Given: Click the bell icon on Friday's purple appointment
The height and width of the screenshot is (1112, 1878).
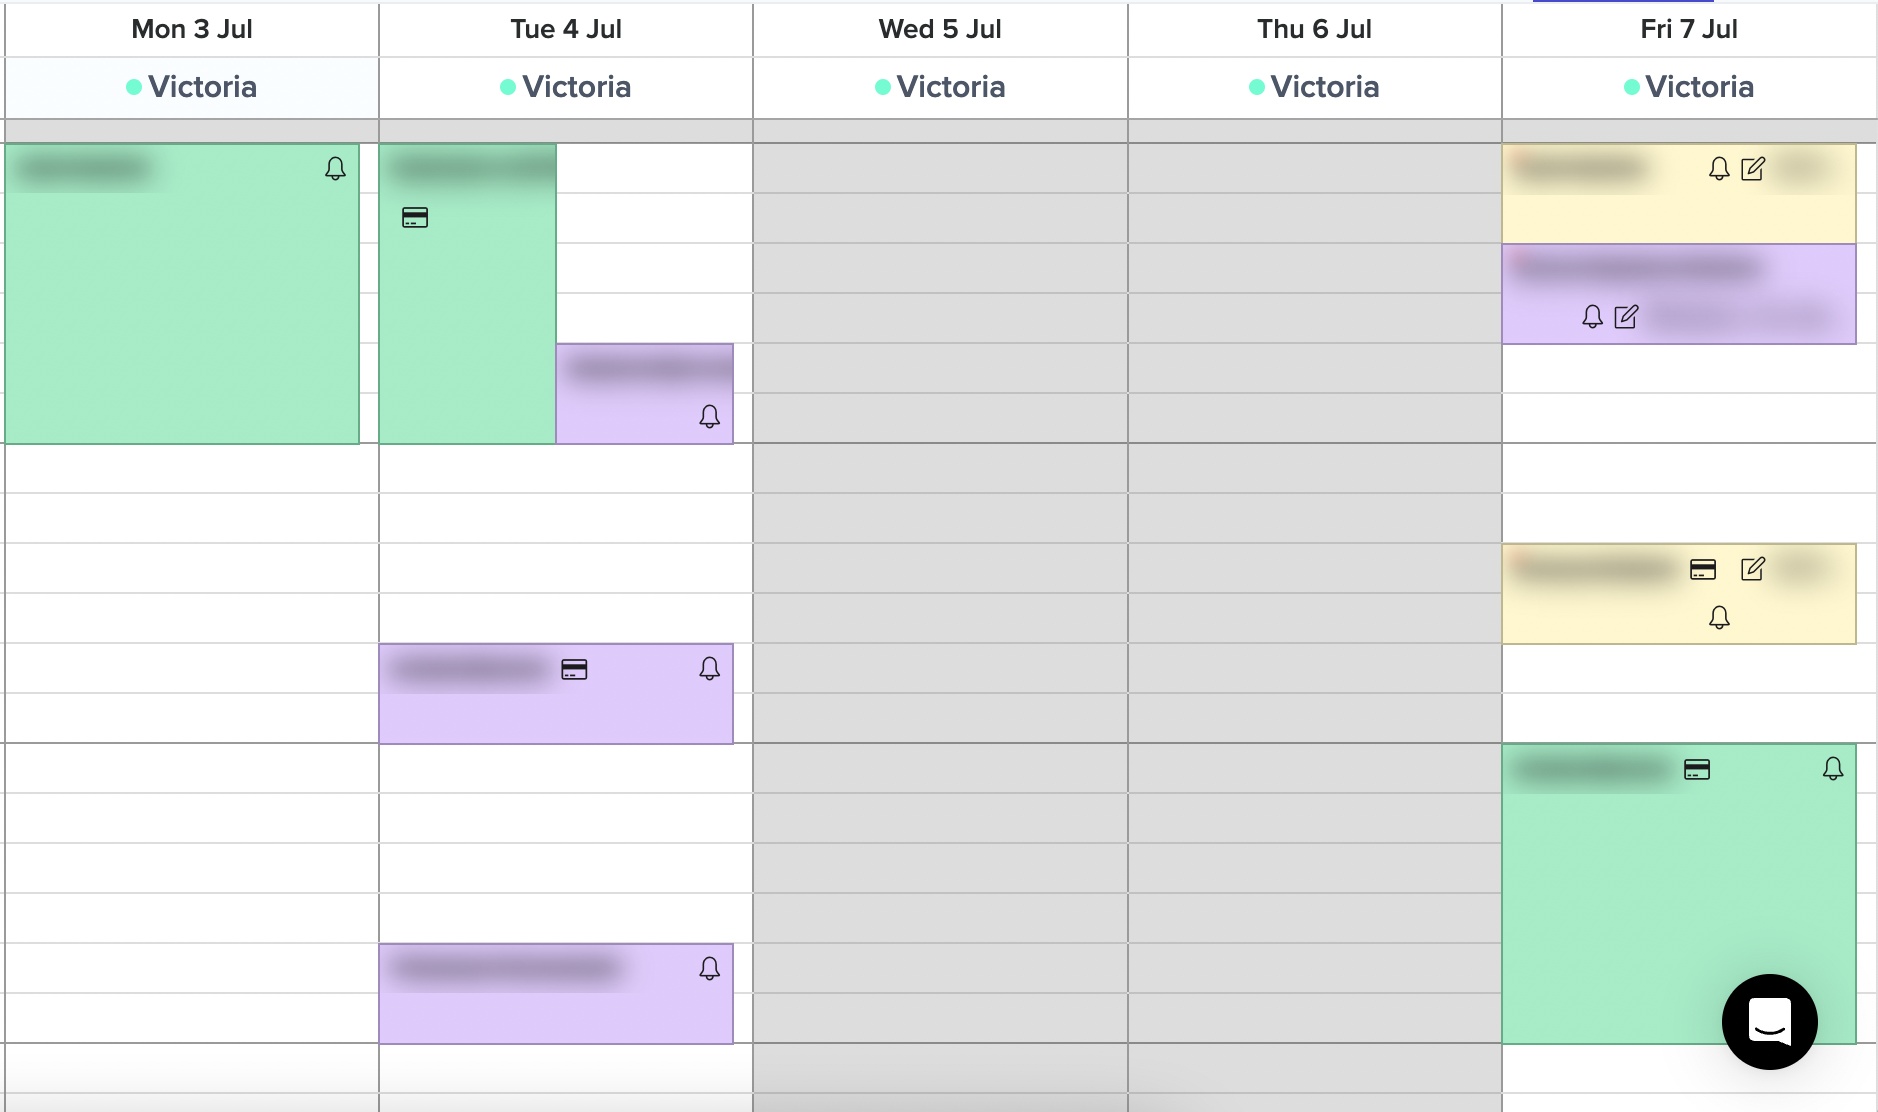Looking at the screenshot, I should tap(1592, 317).
